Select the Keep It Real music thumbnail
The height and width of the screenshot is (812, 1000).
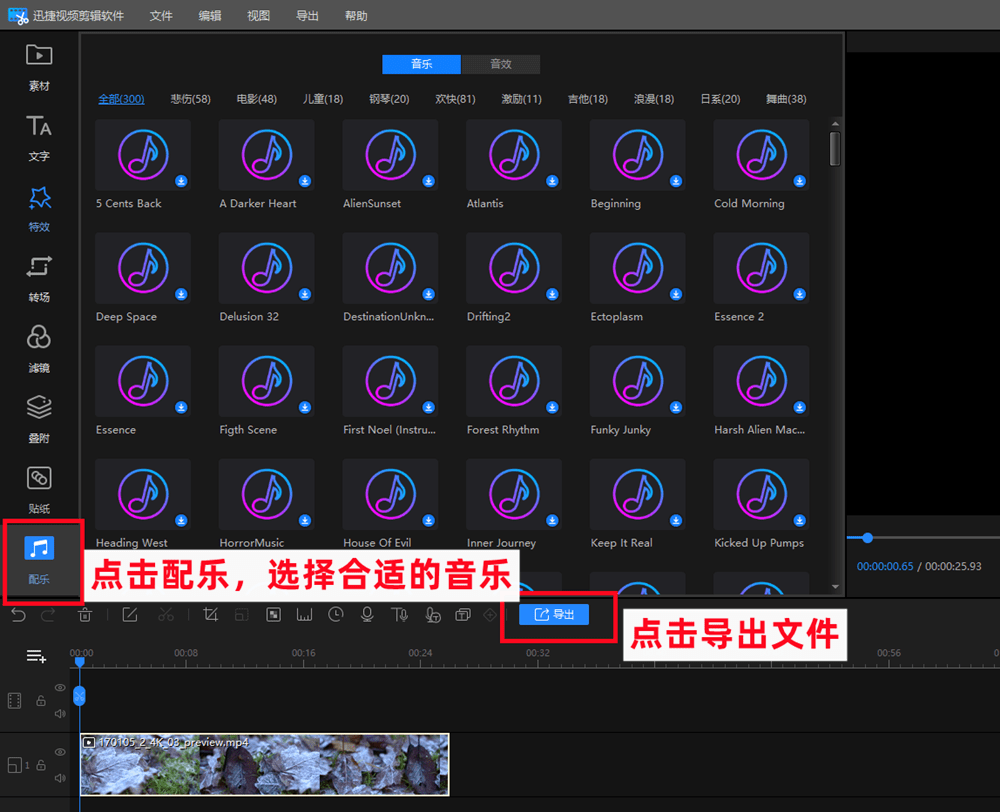[x=637, y=494]
